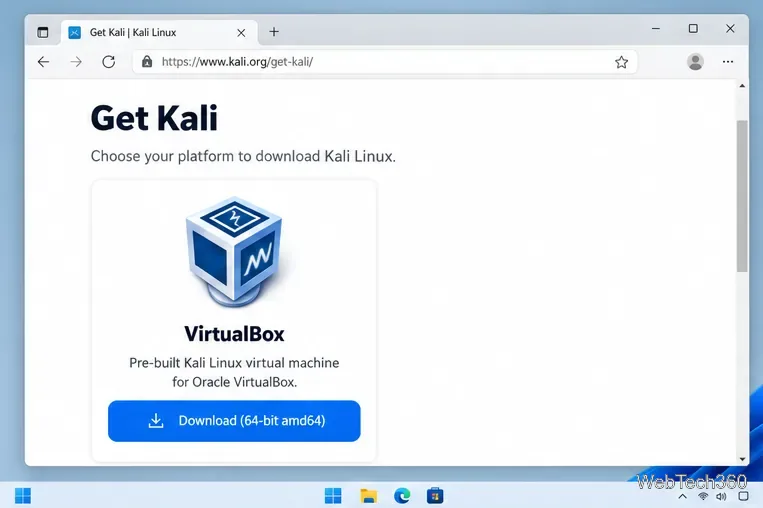Select the Get Kali | Kali Linux tab
The width and height of the screenshot is (763, 508).
point(158,33)
